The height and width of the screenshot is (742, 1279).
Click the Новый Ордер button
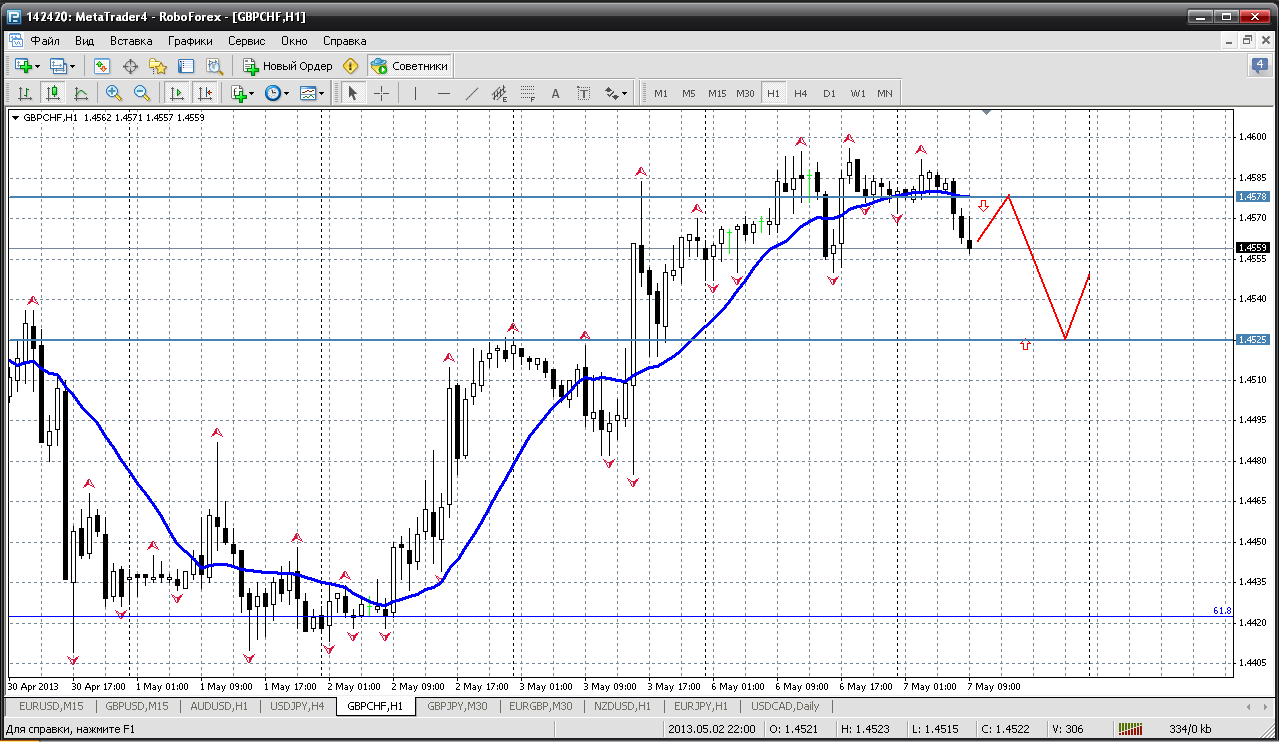click(x=287, y=66)
